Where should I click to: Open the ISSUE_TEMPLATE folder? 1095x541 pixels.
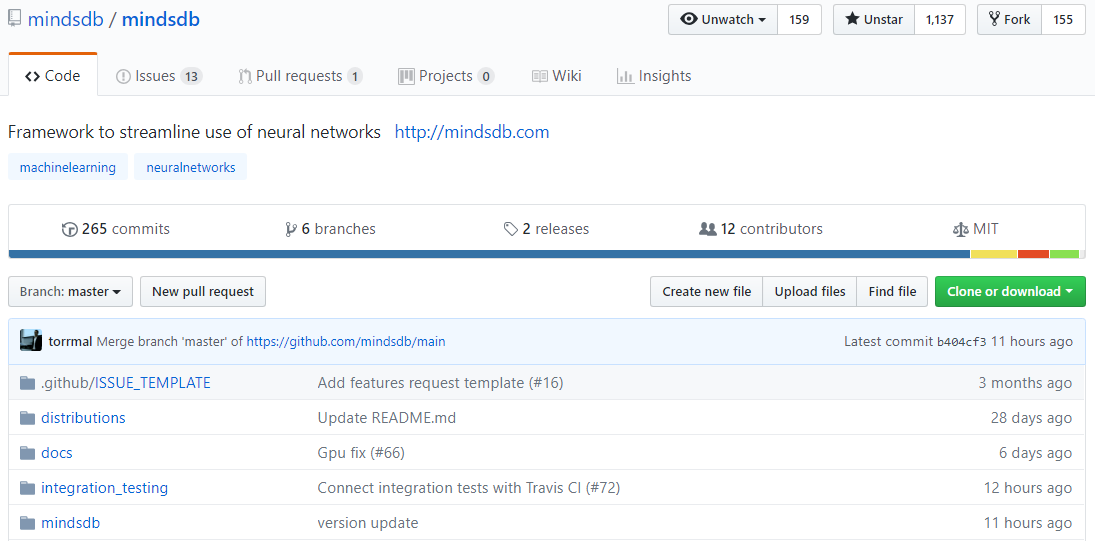pos(153,383)
